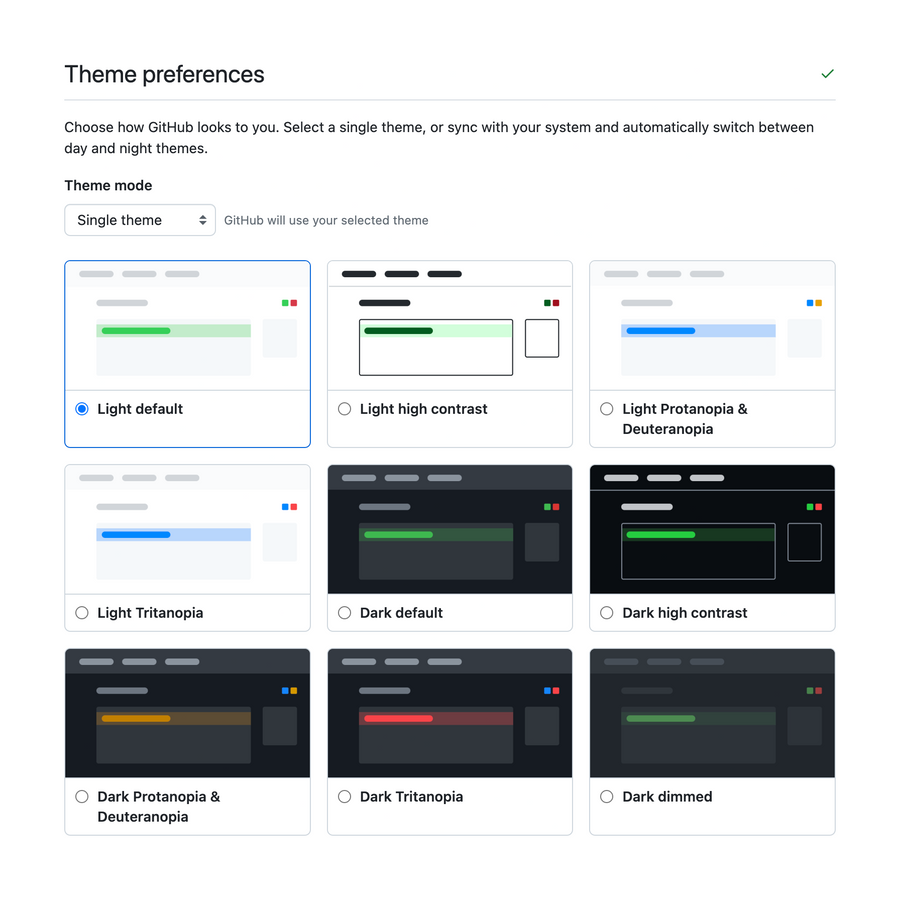The width and height of the screenshot is (900, 900).
Task: Select the Light high contrast radio button
Action: point(344,409)
